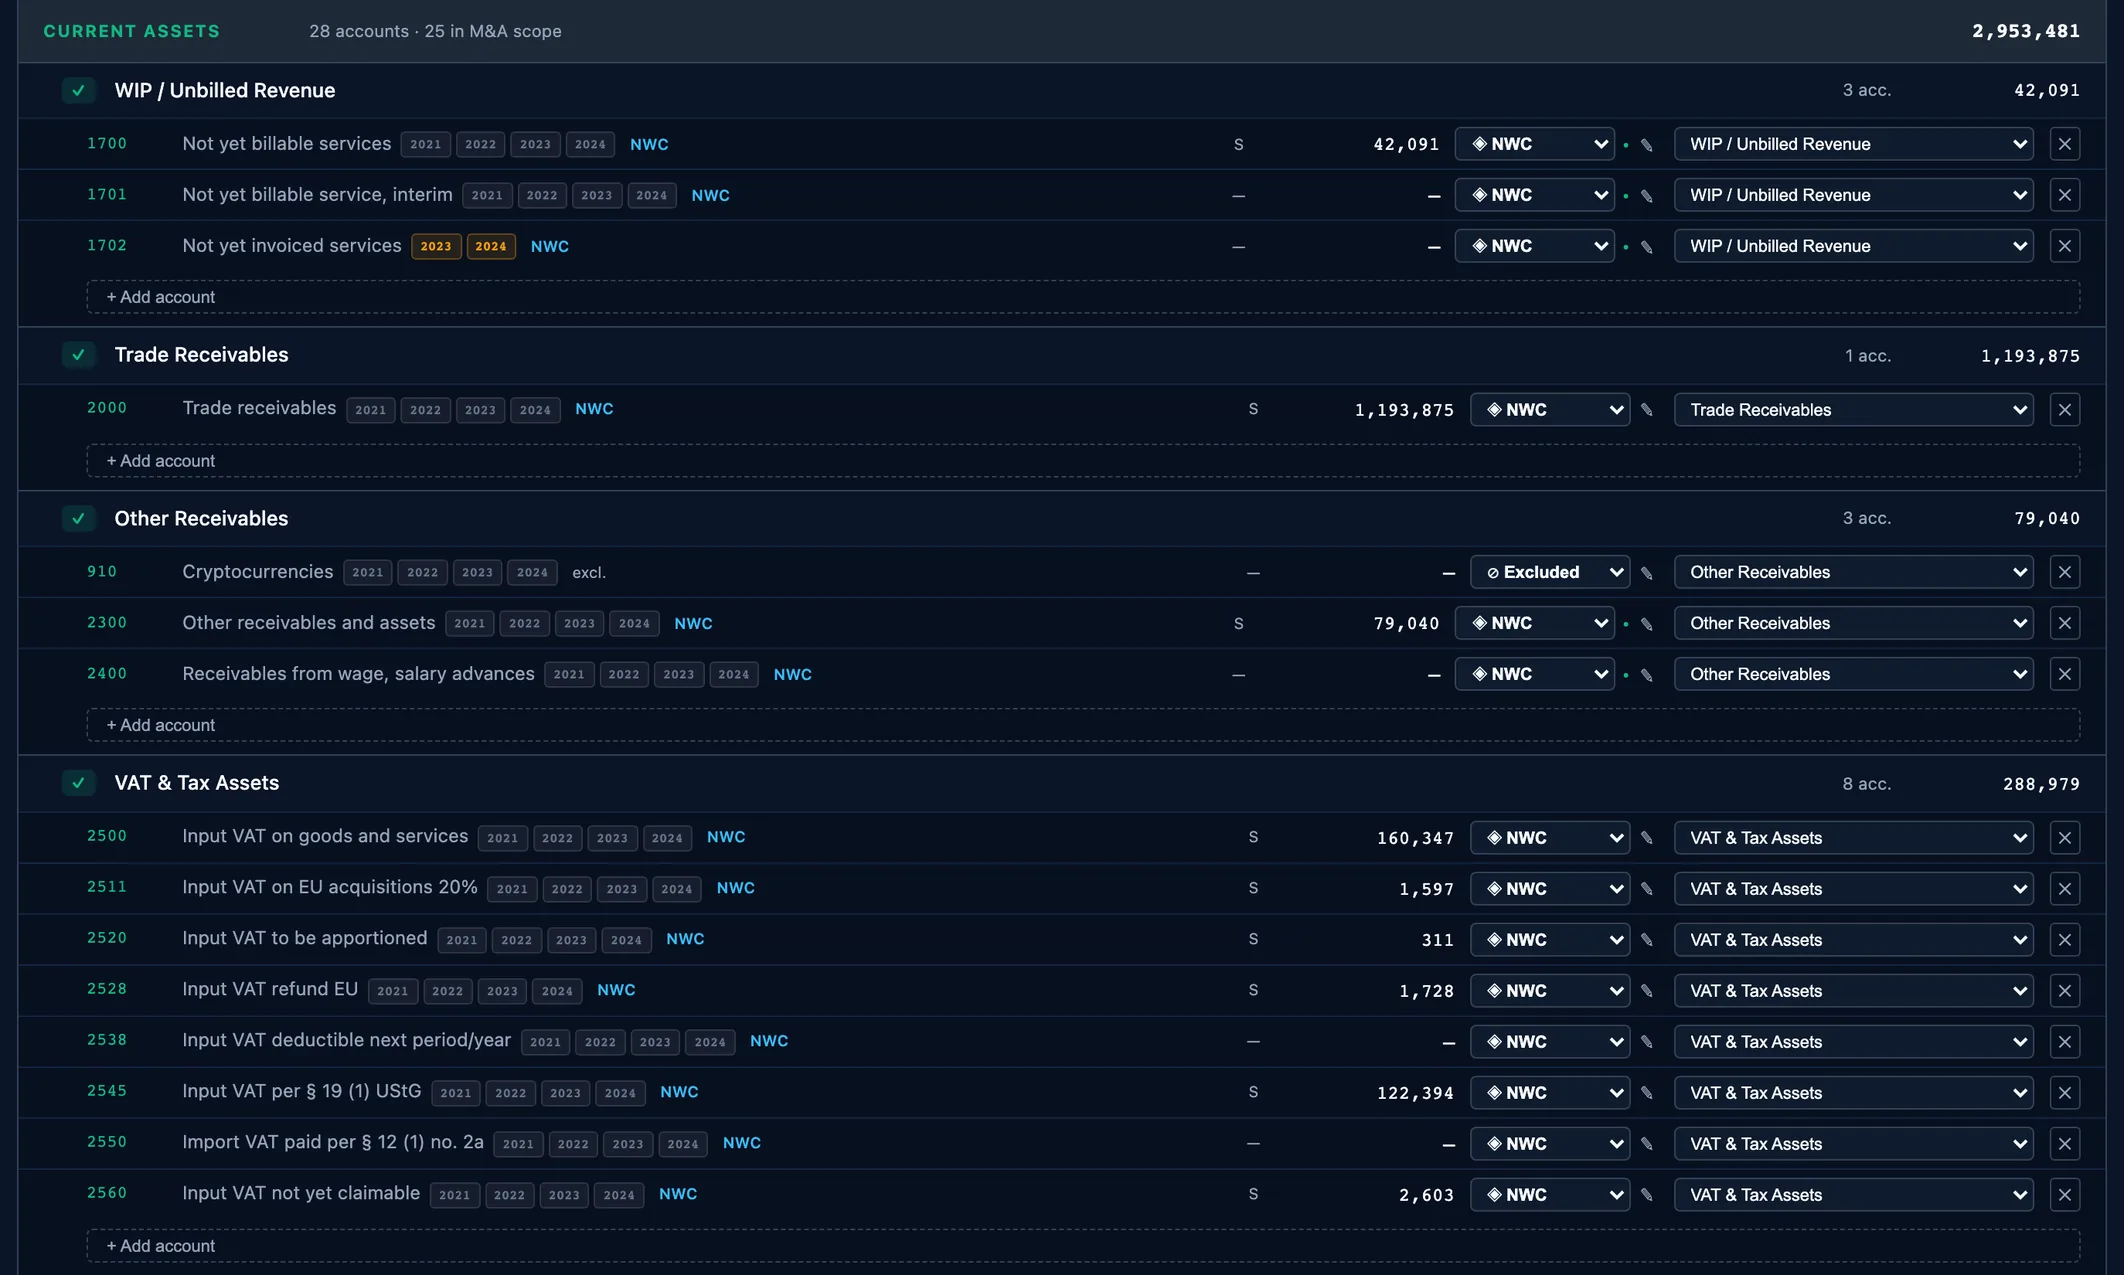
Task: Add account under Other Receivables
Action: click(1083, 725)
